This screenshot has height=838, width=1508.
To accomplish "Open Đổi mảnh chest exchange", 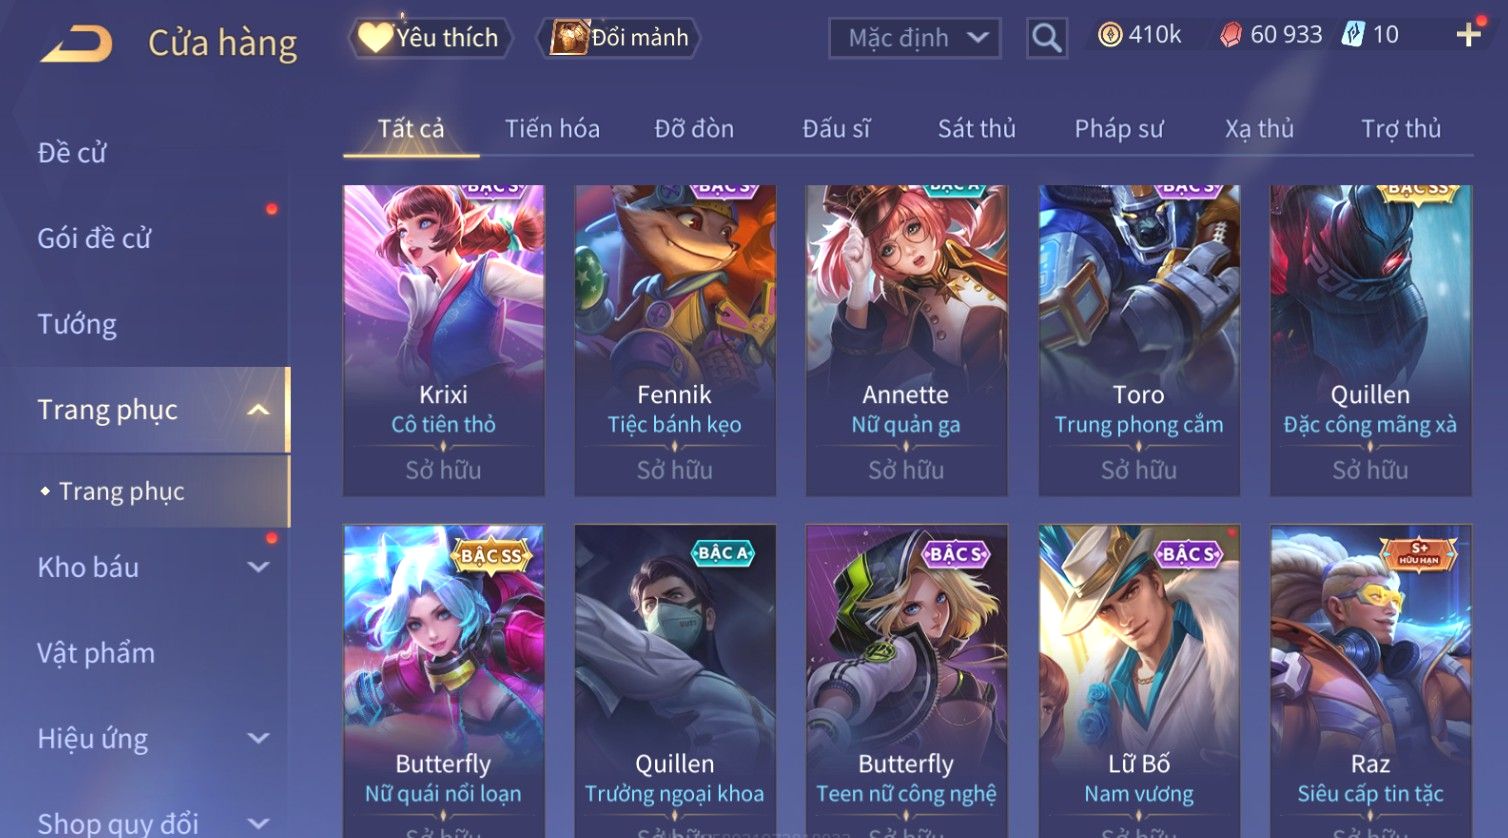I will click(x=620, y=38).
